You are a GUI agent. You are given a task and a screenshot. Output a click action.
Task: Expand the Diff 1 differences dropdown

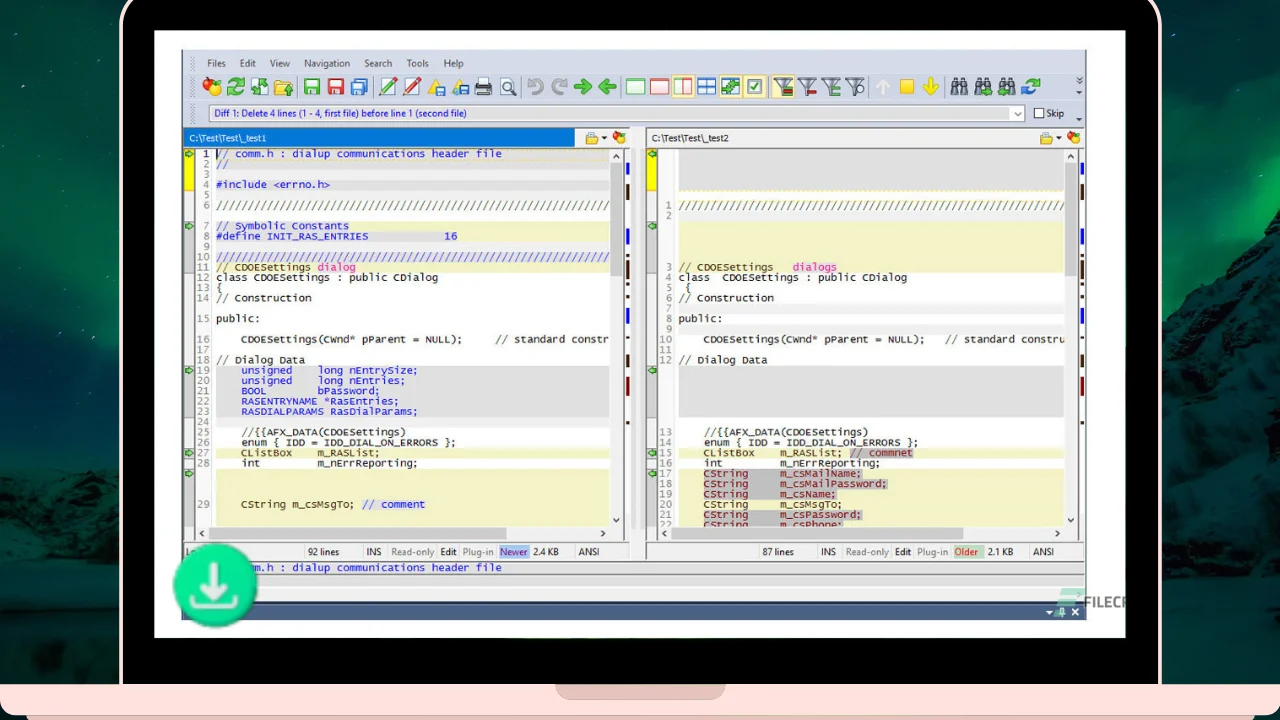tap(1018, 113)
